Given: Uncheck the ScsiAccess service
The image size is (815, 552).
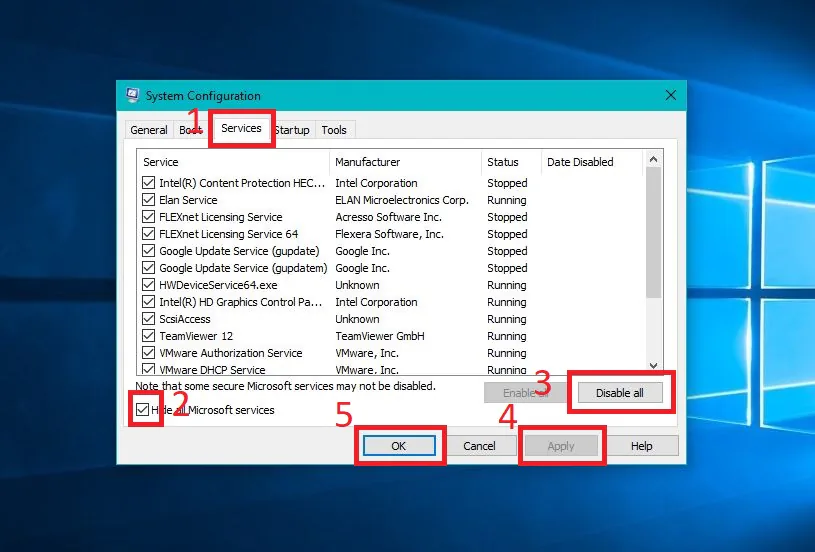Looking at the screenshot, I should (x=149, y=319).
